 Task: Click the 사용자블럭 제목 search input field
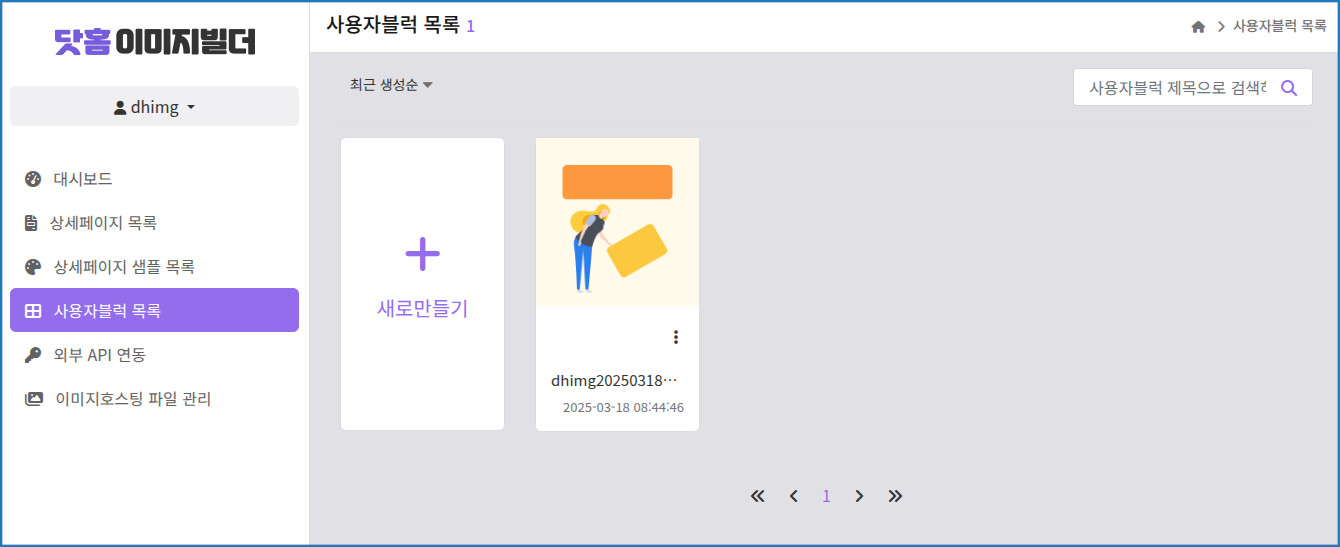coord(1176,88)
